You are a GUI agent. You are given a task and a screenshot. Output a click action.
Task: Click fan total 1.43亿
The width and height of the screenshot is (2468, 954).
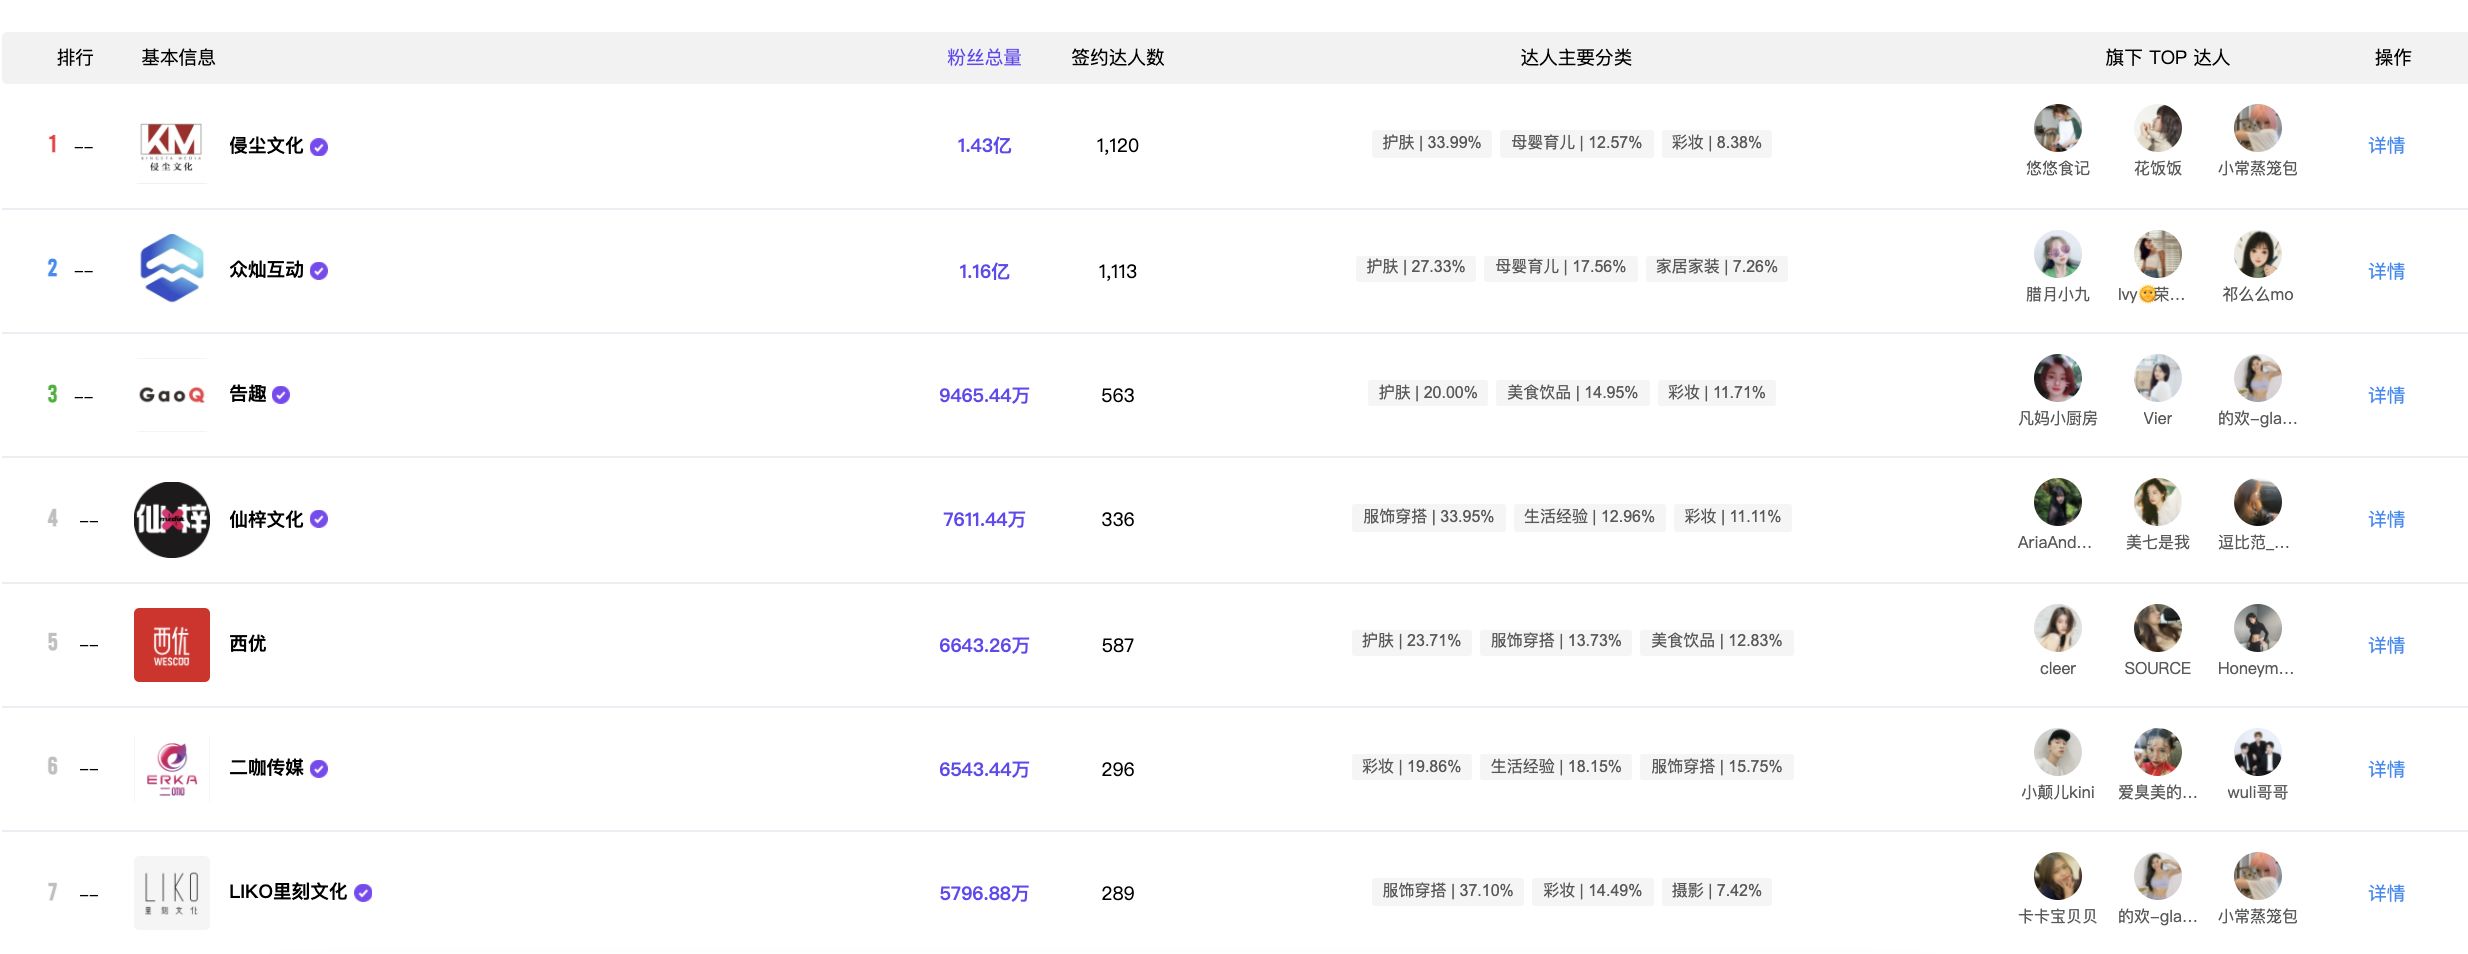pos(984,146)
